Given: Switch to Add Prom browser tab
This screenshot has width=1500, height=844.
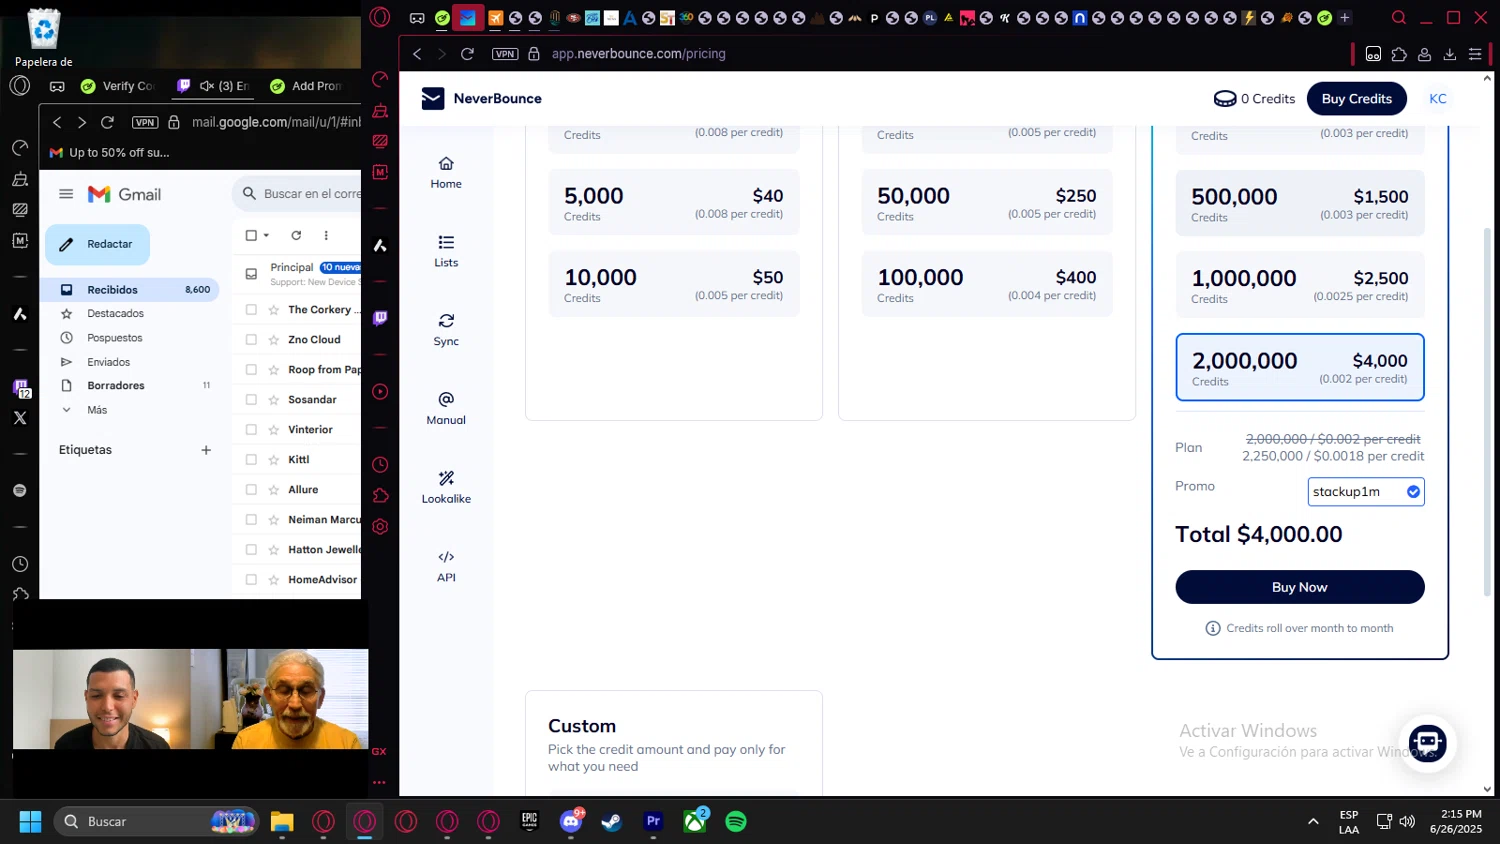Looking at the screenshot, I should pos(306,86).
